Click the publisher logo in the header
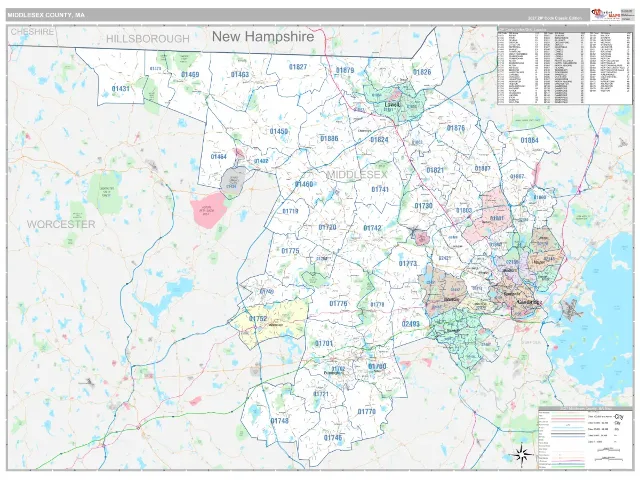Viewport: 640px width, 480px height. (606, 15)
